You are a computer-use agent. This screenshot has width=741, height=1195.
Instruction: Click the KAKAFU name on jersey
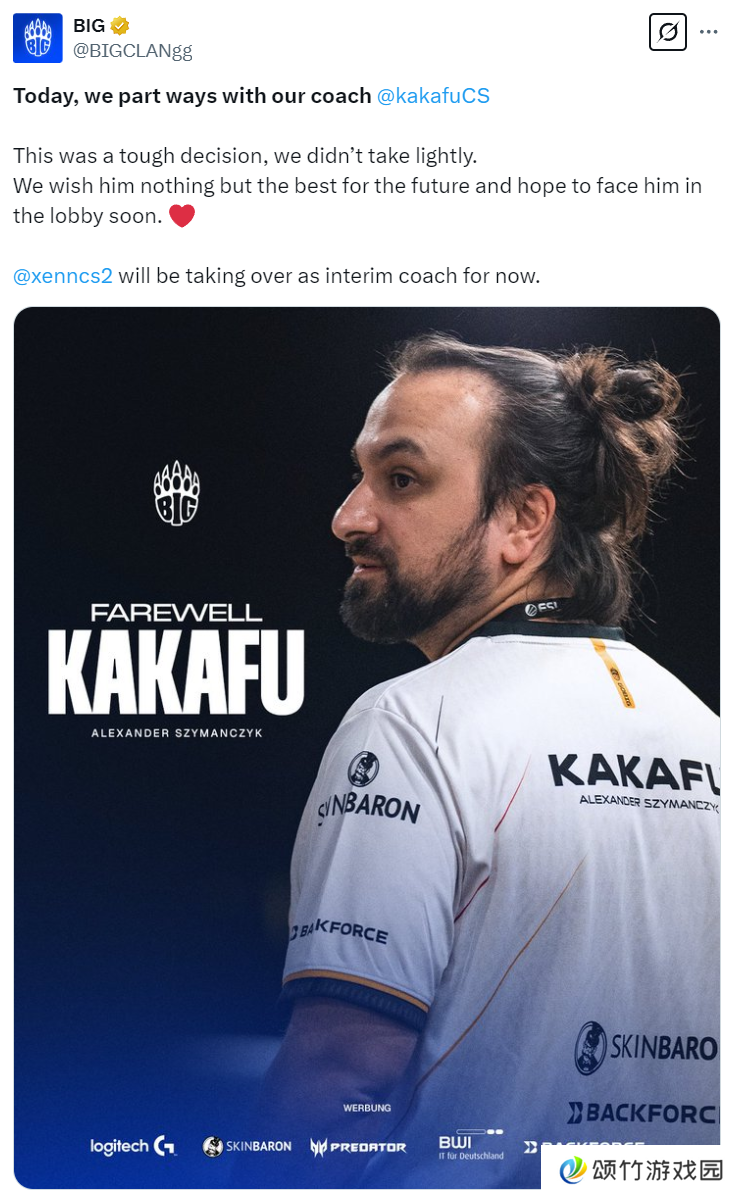634,774
